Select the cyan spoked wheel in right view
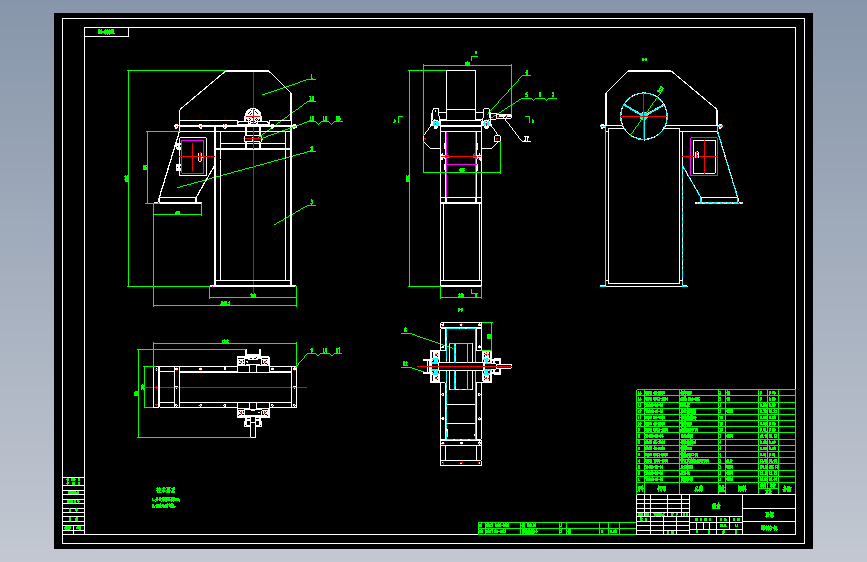867x562 pixels. pyautogui.click(x=644, y=116)
